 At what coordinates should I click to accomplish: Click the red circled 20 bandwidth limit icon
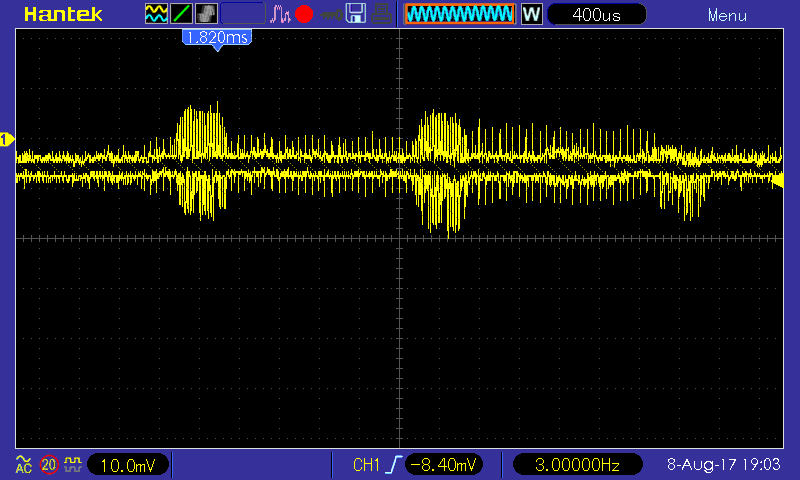(x=49, y=465)
